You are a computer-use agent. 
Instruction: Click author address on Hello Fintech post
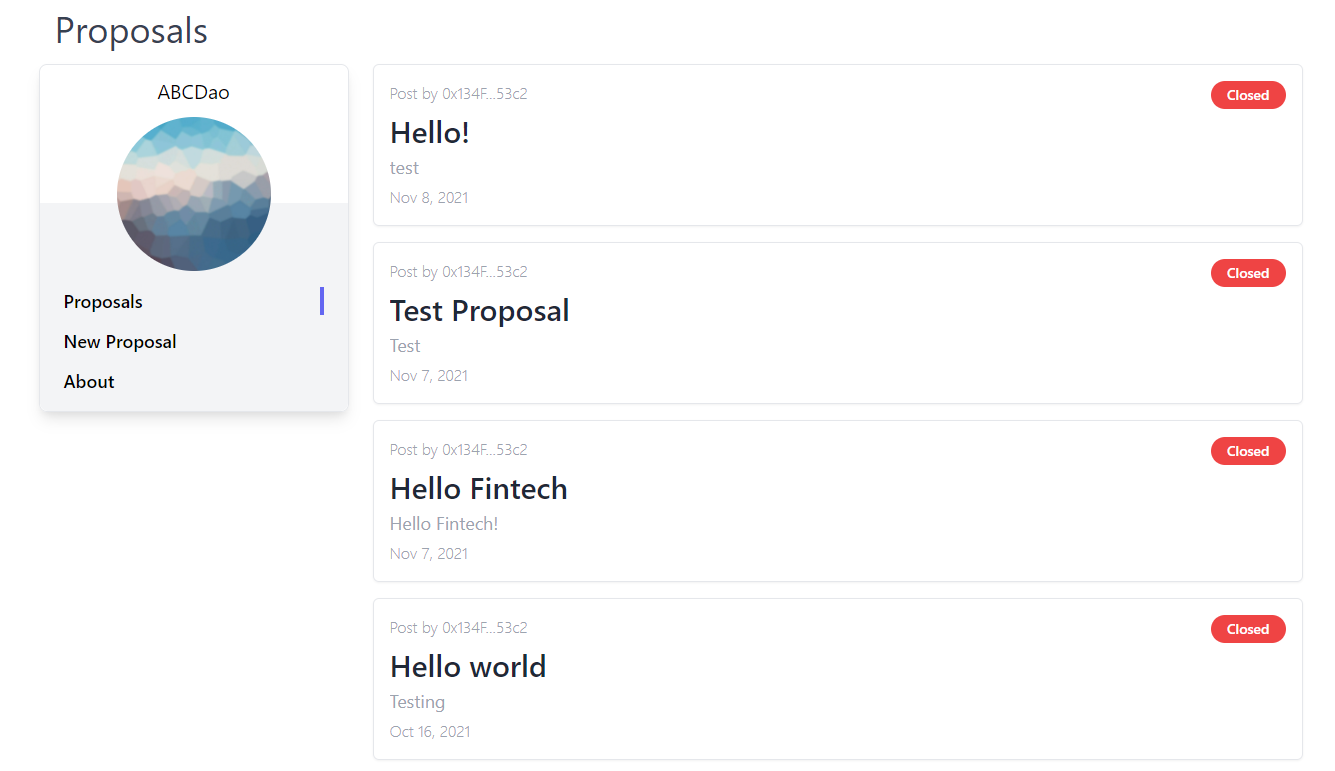(484, 450)
